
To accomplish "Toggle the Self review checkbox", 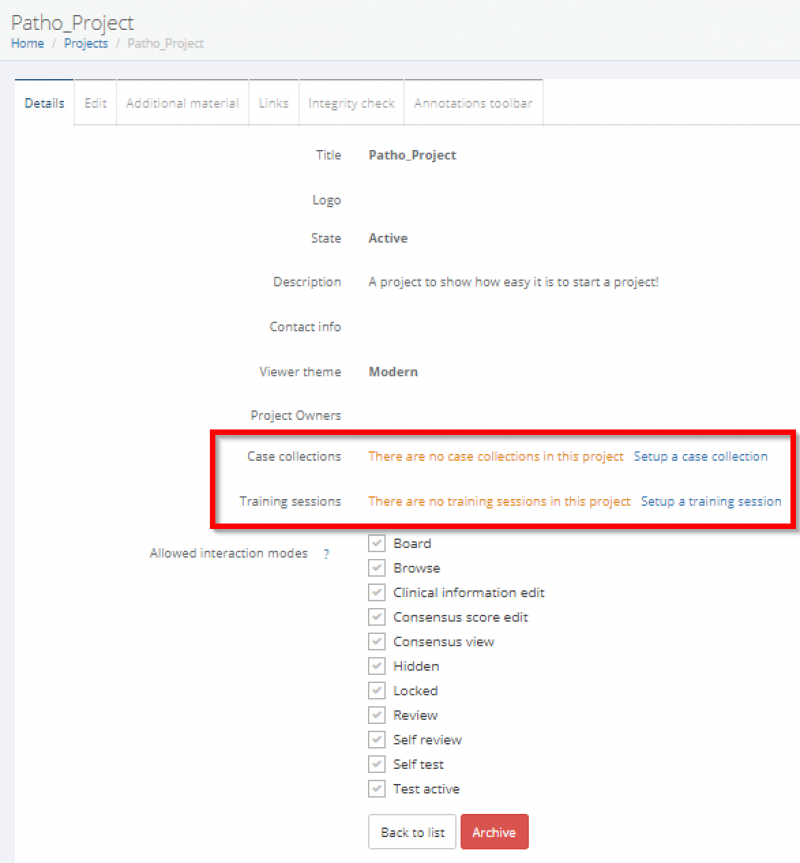I will (x=377, y=740).
